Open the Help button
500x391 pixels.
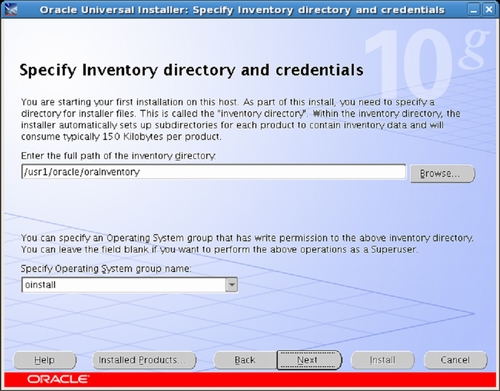(x=44, y=360)
